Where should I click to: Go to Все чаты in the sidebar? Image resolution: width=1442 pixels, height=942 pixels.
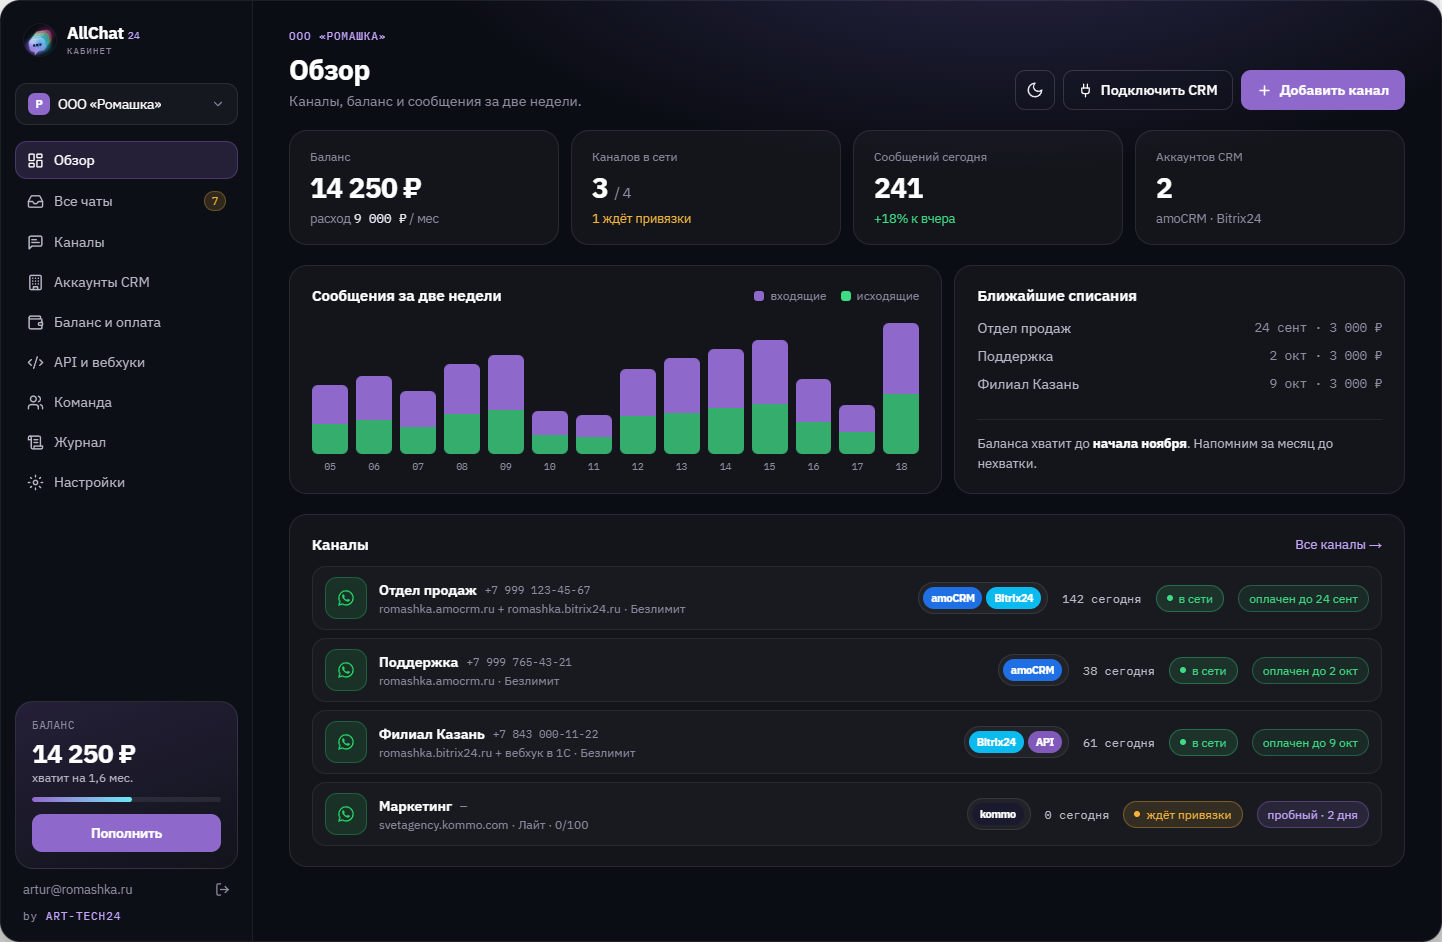[x=126, y=201]
